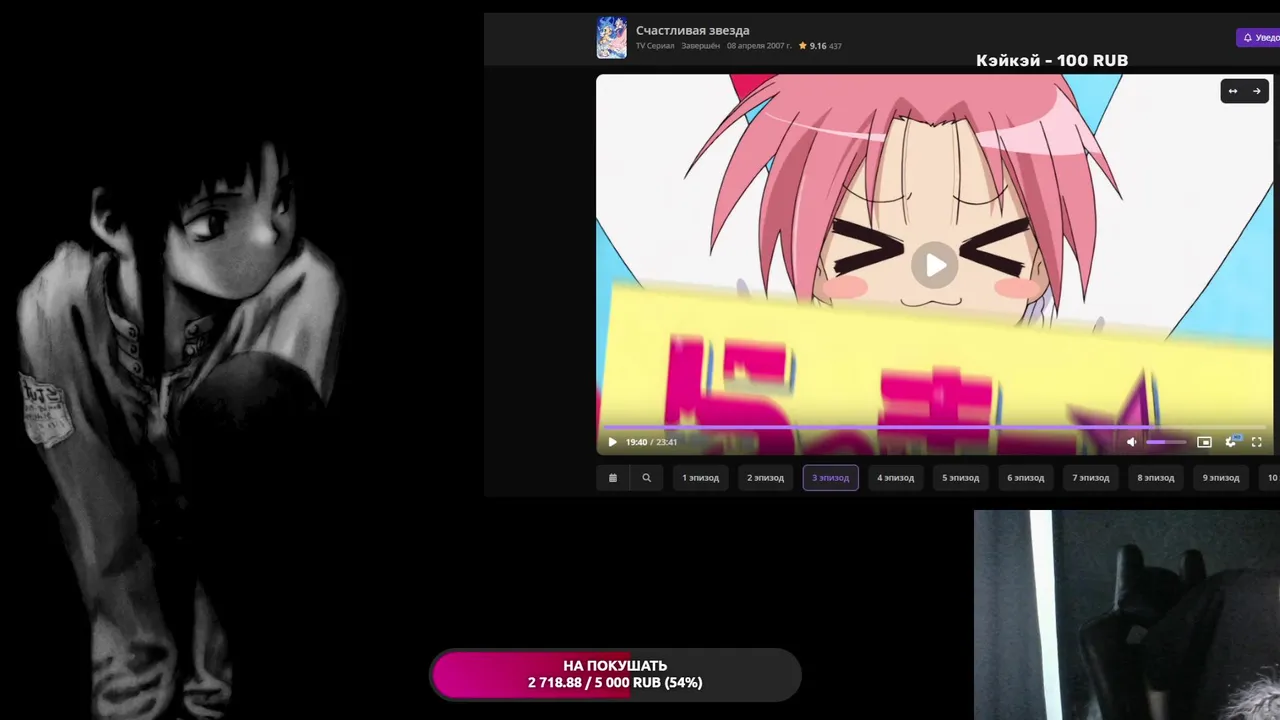Select 1 эпизод
This screenshot has width=1280, height=720.
tap(700, 478)
